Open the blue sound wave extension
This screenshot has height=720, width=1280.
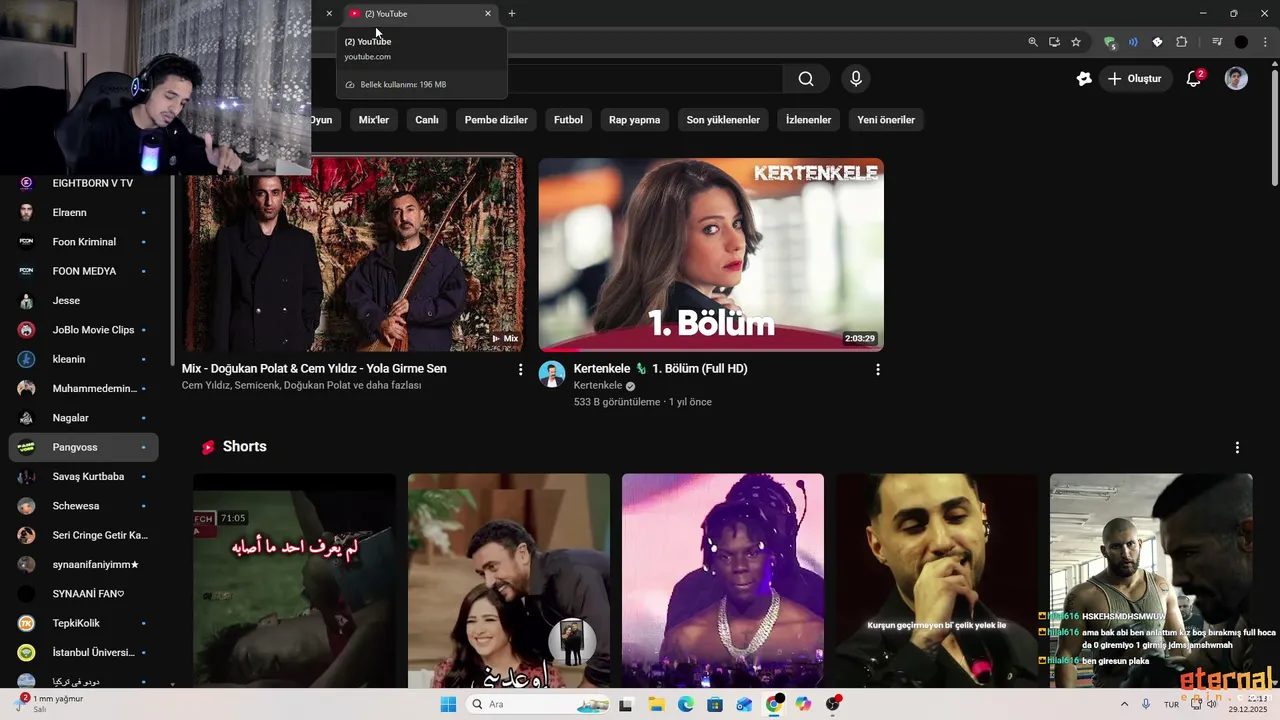[1133, 42]
